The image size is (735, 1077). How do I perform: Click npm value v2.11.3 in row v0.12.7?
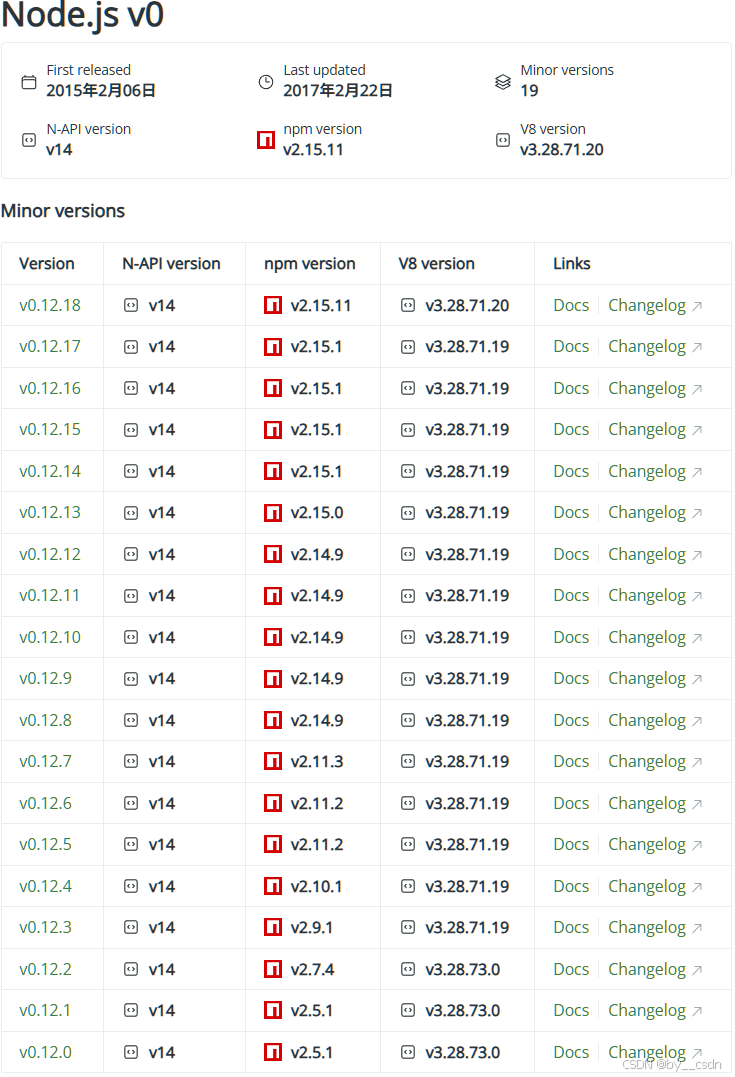pos(317,762)
